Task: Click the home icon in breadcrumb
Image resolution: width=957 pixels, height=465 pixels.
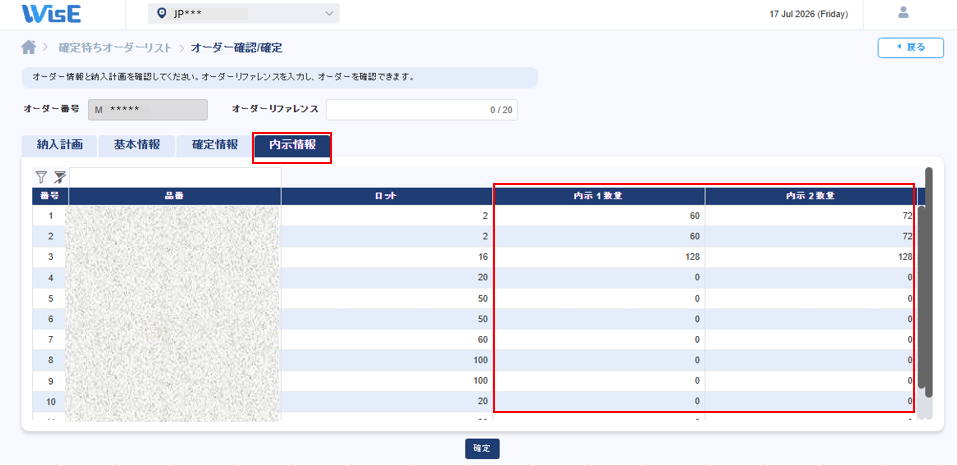Action: (28, 47)
